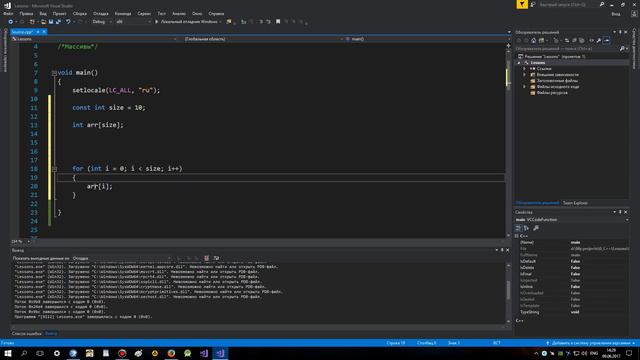Click the setlocale code line

116,90
